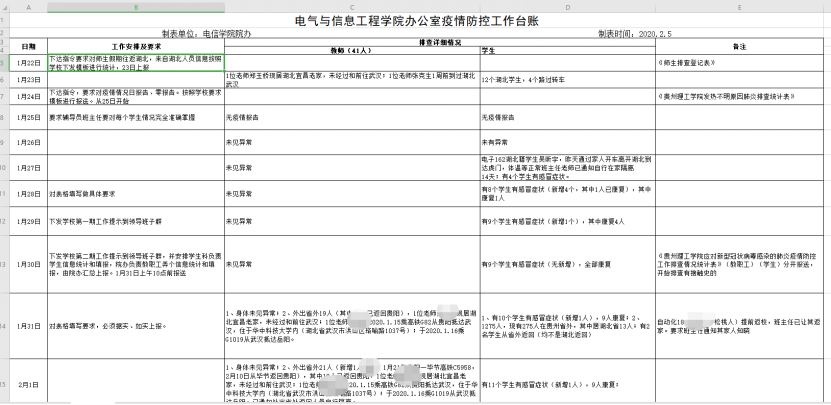Click the 工作安排及要求 header cell
Image resolution: width=831 pixels, height=405 pixels.
point(136,46)
